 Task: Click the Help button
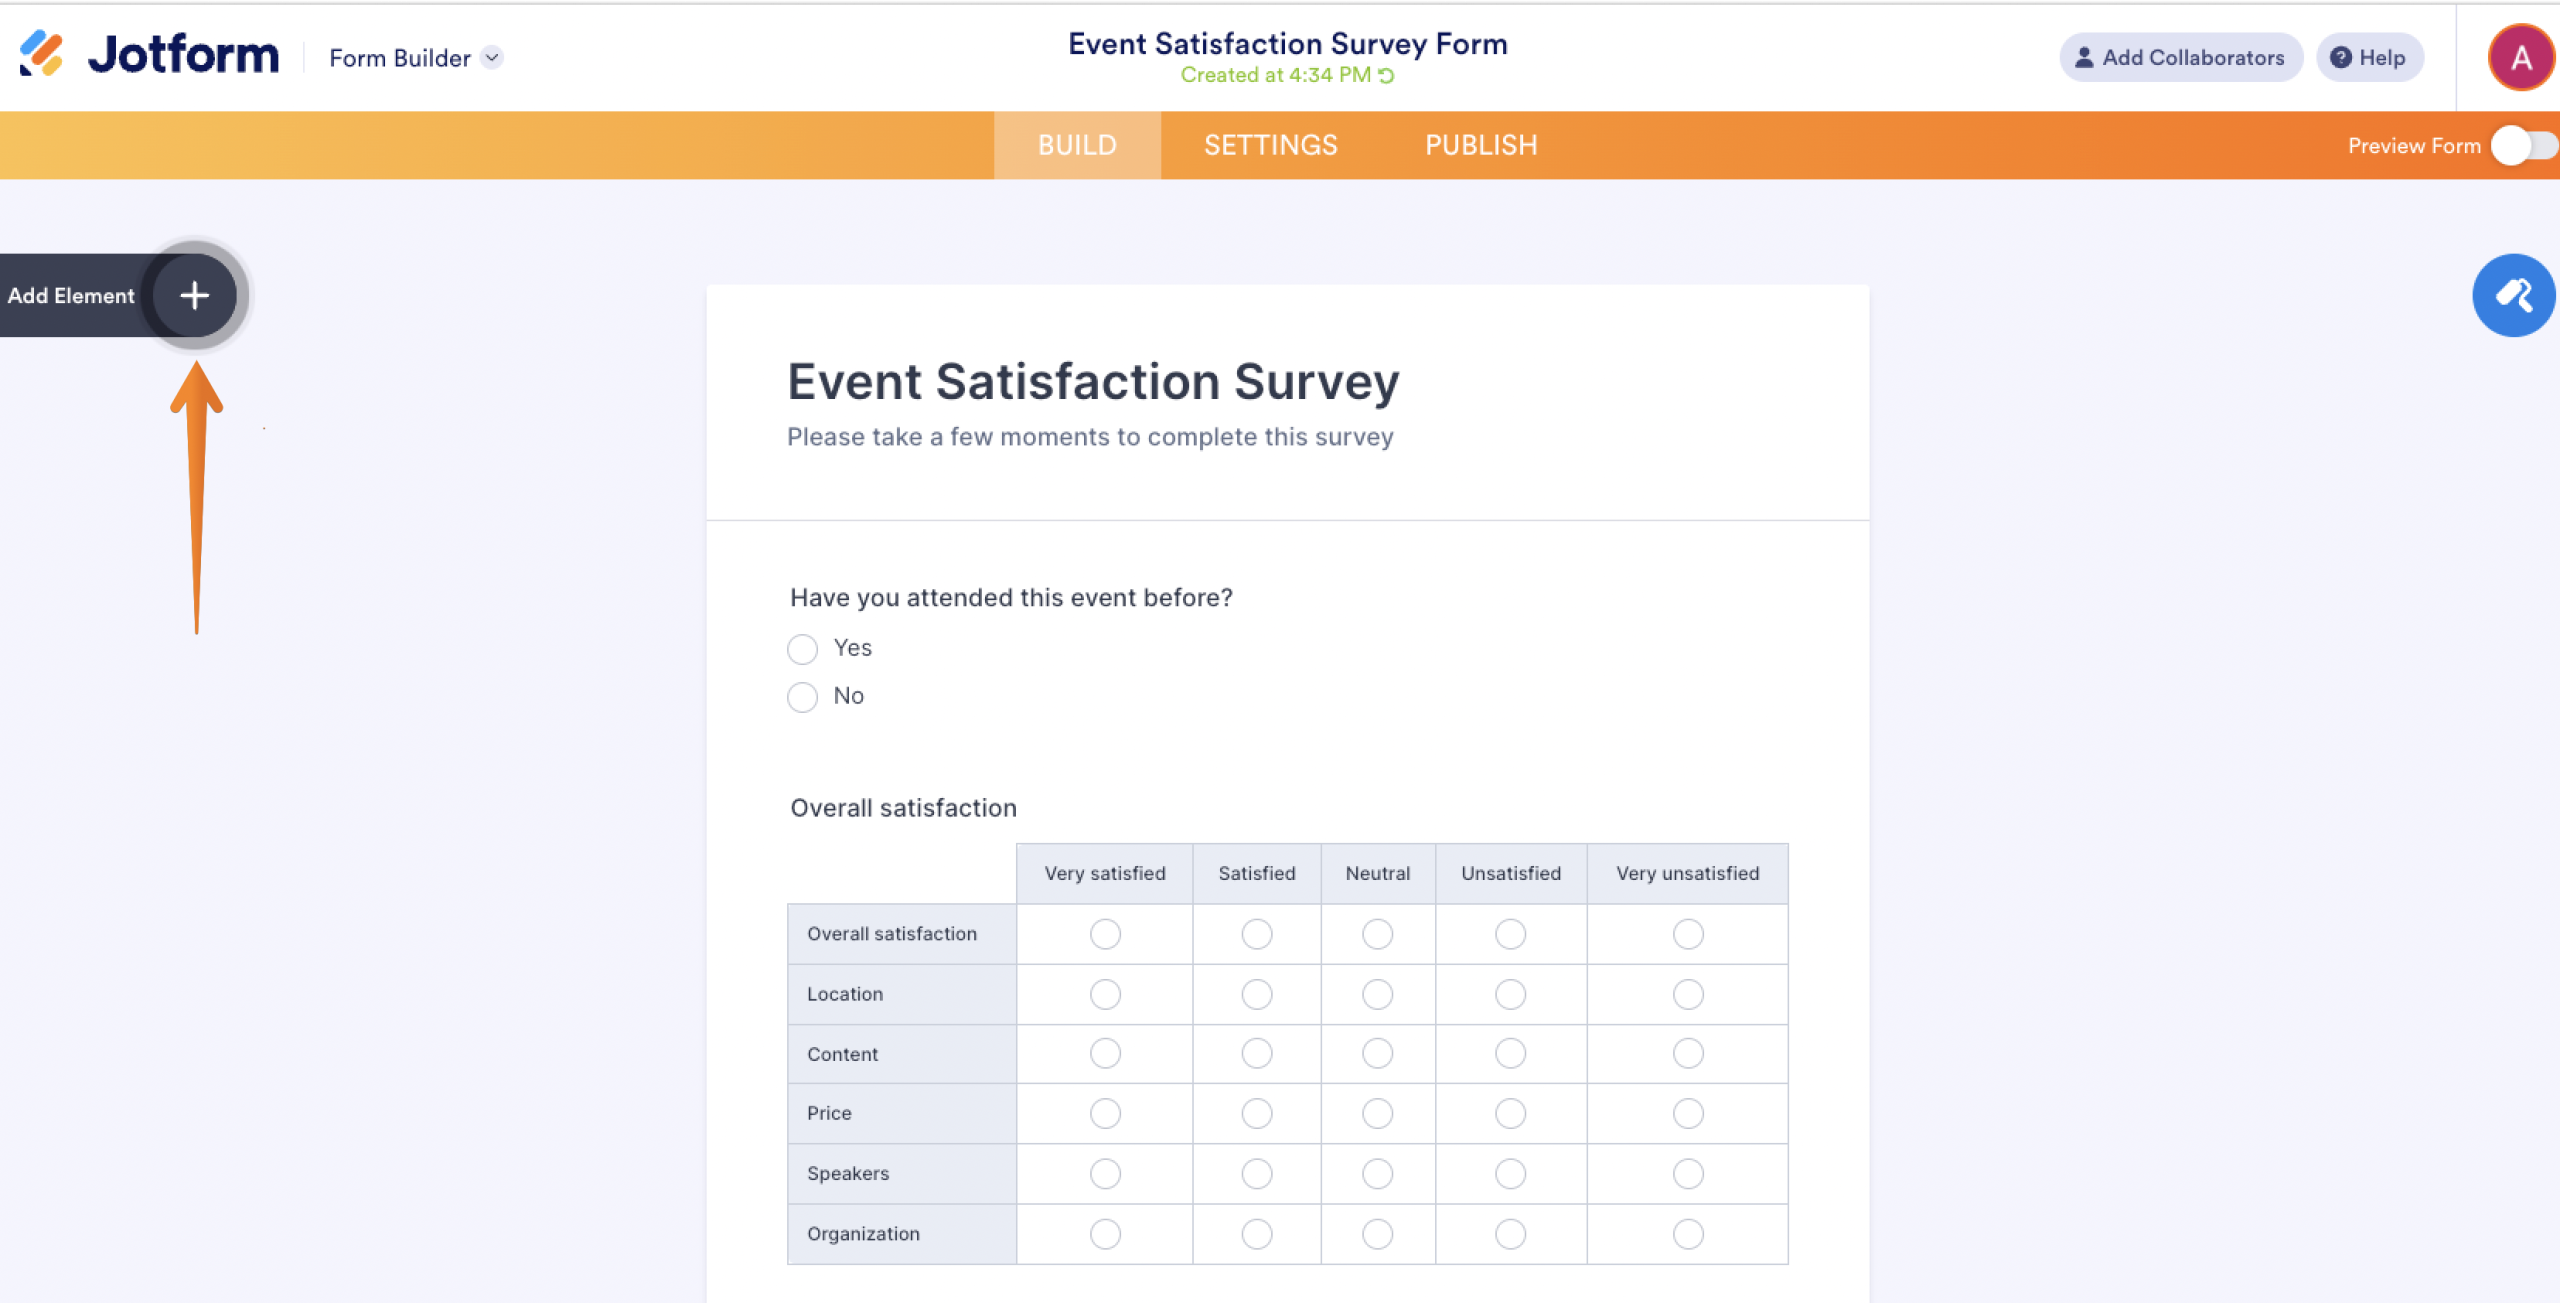2369,57
